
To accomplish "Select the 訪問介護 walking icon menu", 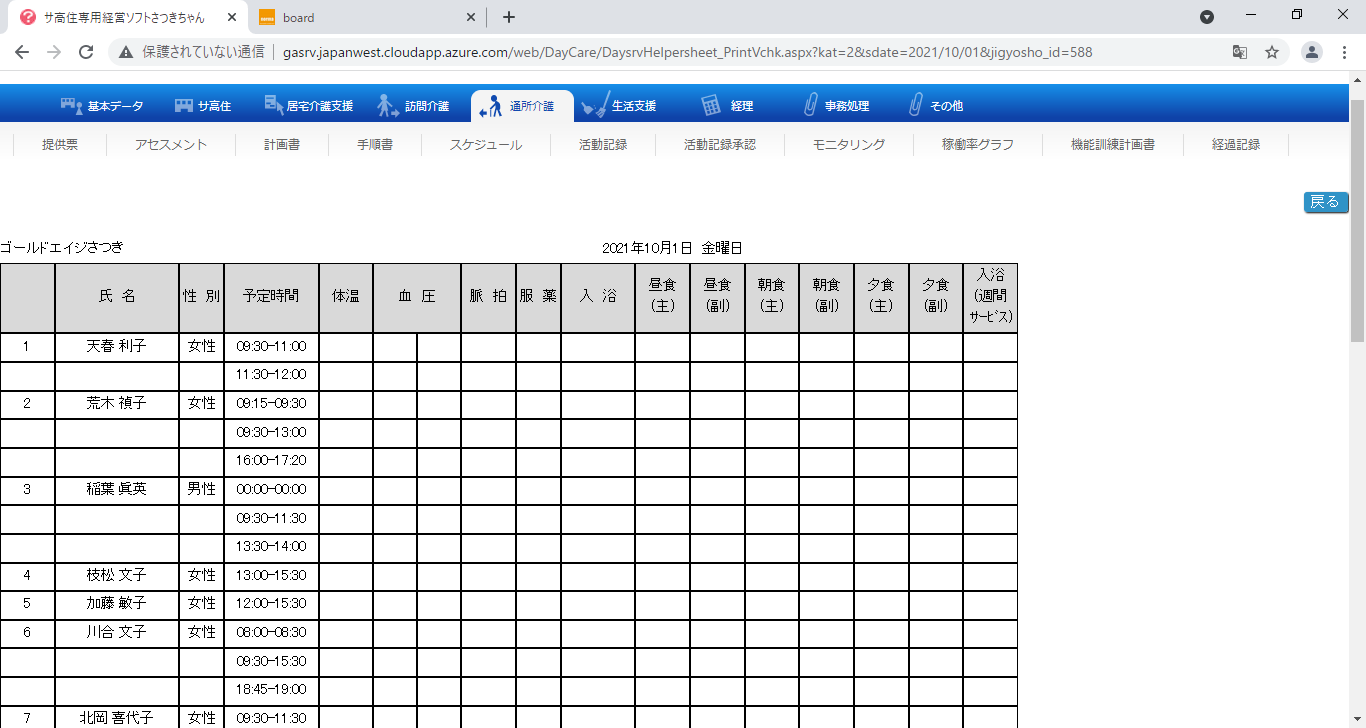I will (x=388, y=105).
